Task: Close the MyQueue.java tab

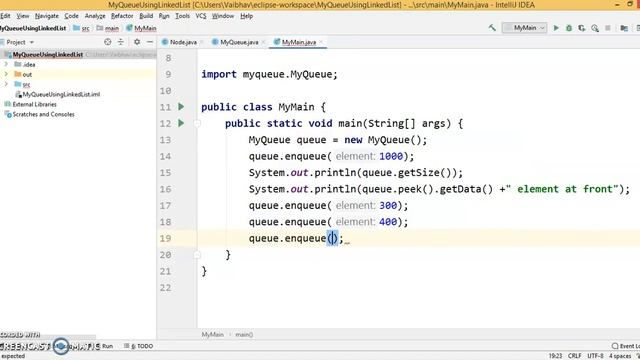Action: click(263, 42)
